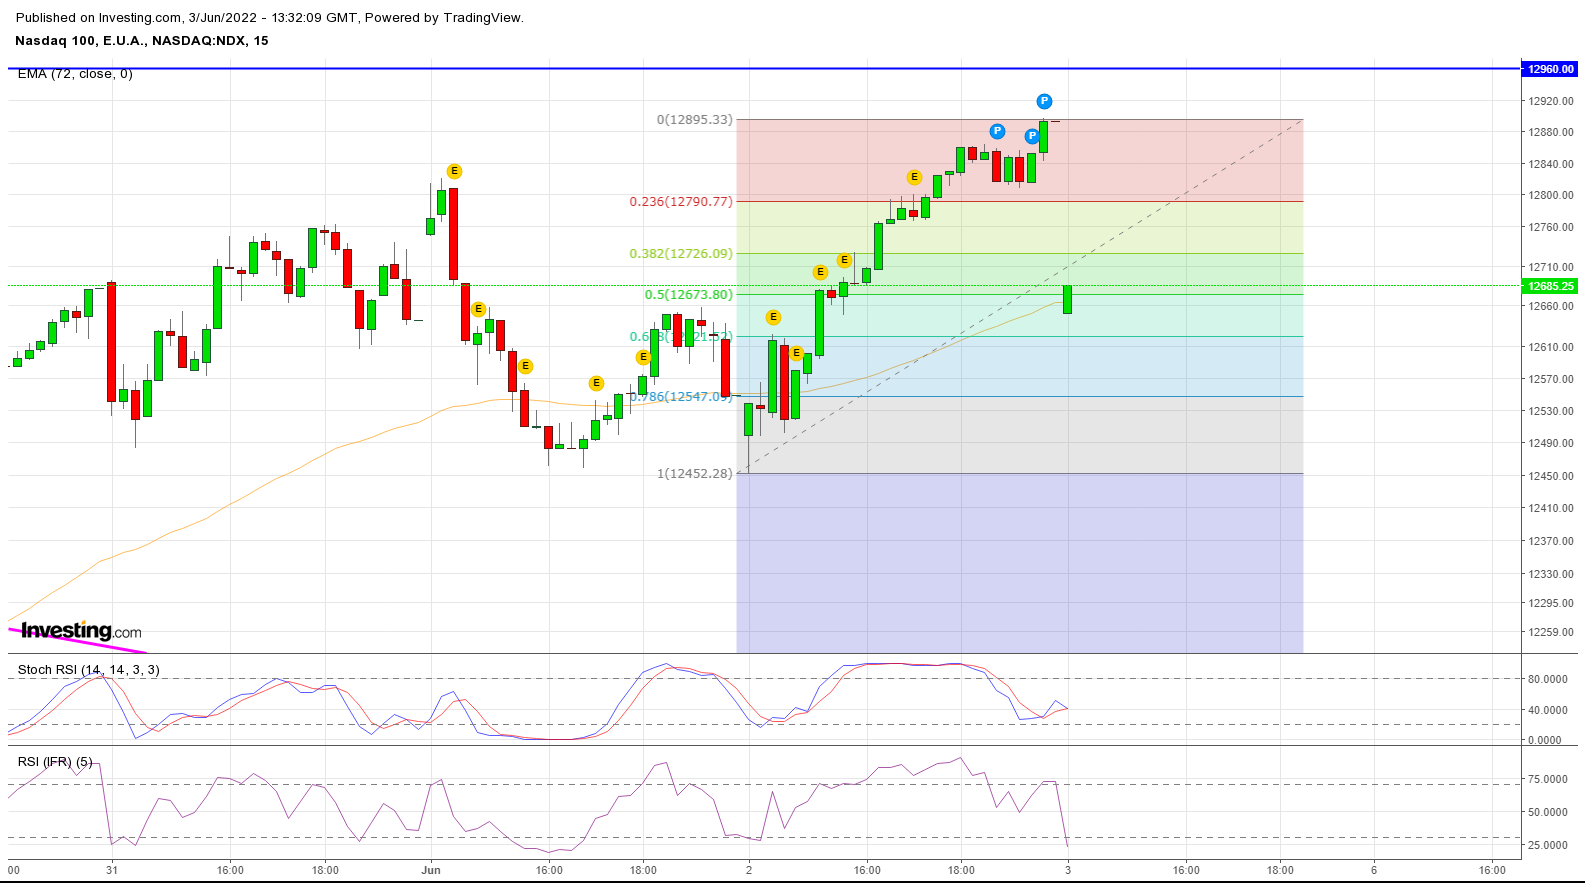Click the 12370.00 price axis label
The height and width of the screenshot is (883, 1585).
point(1551,541)
